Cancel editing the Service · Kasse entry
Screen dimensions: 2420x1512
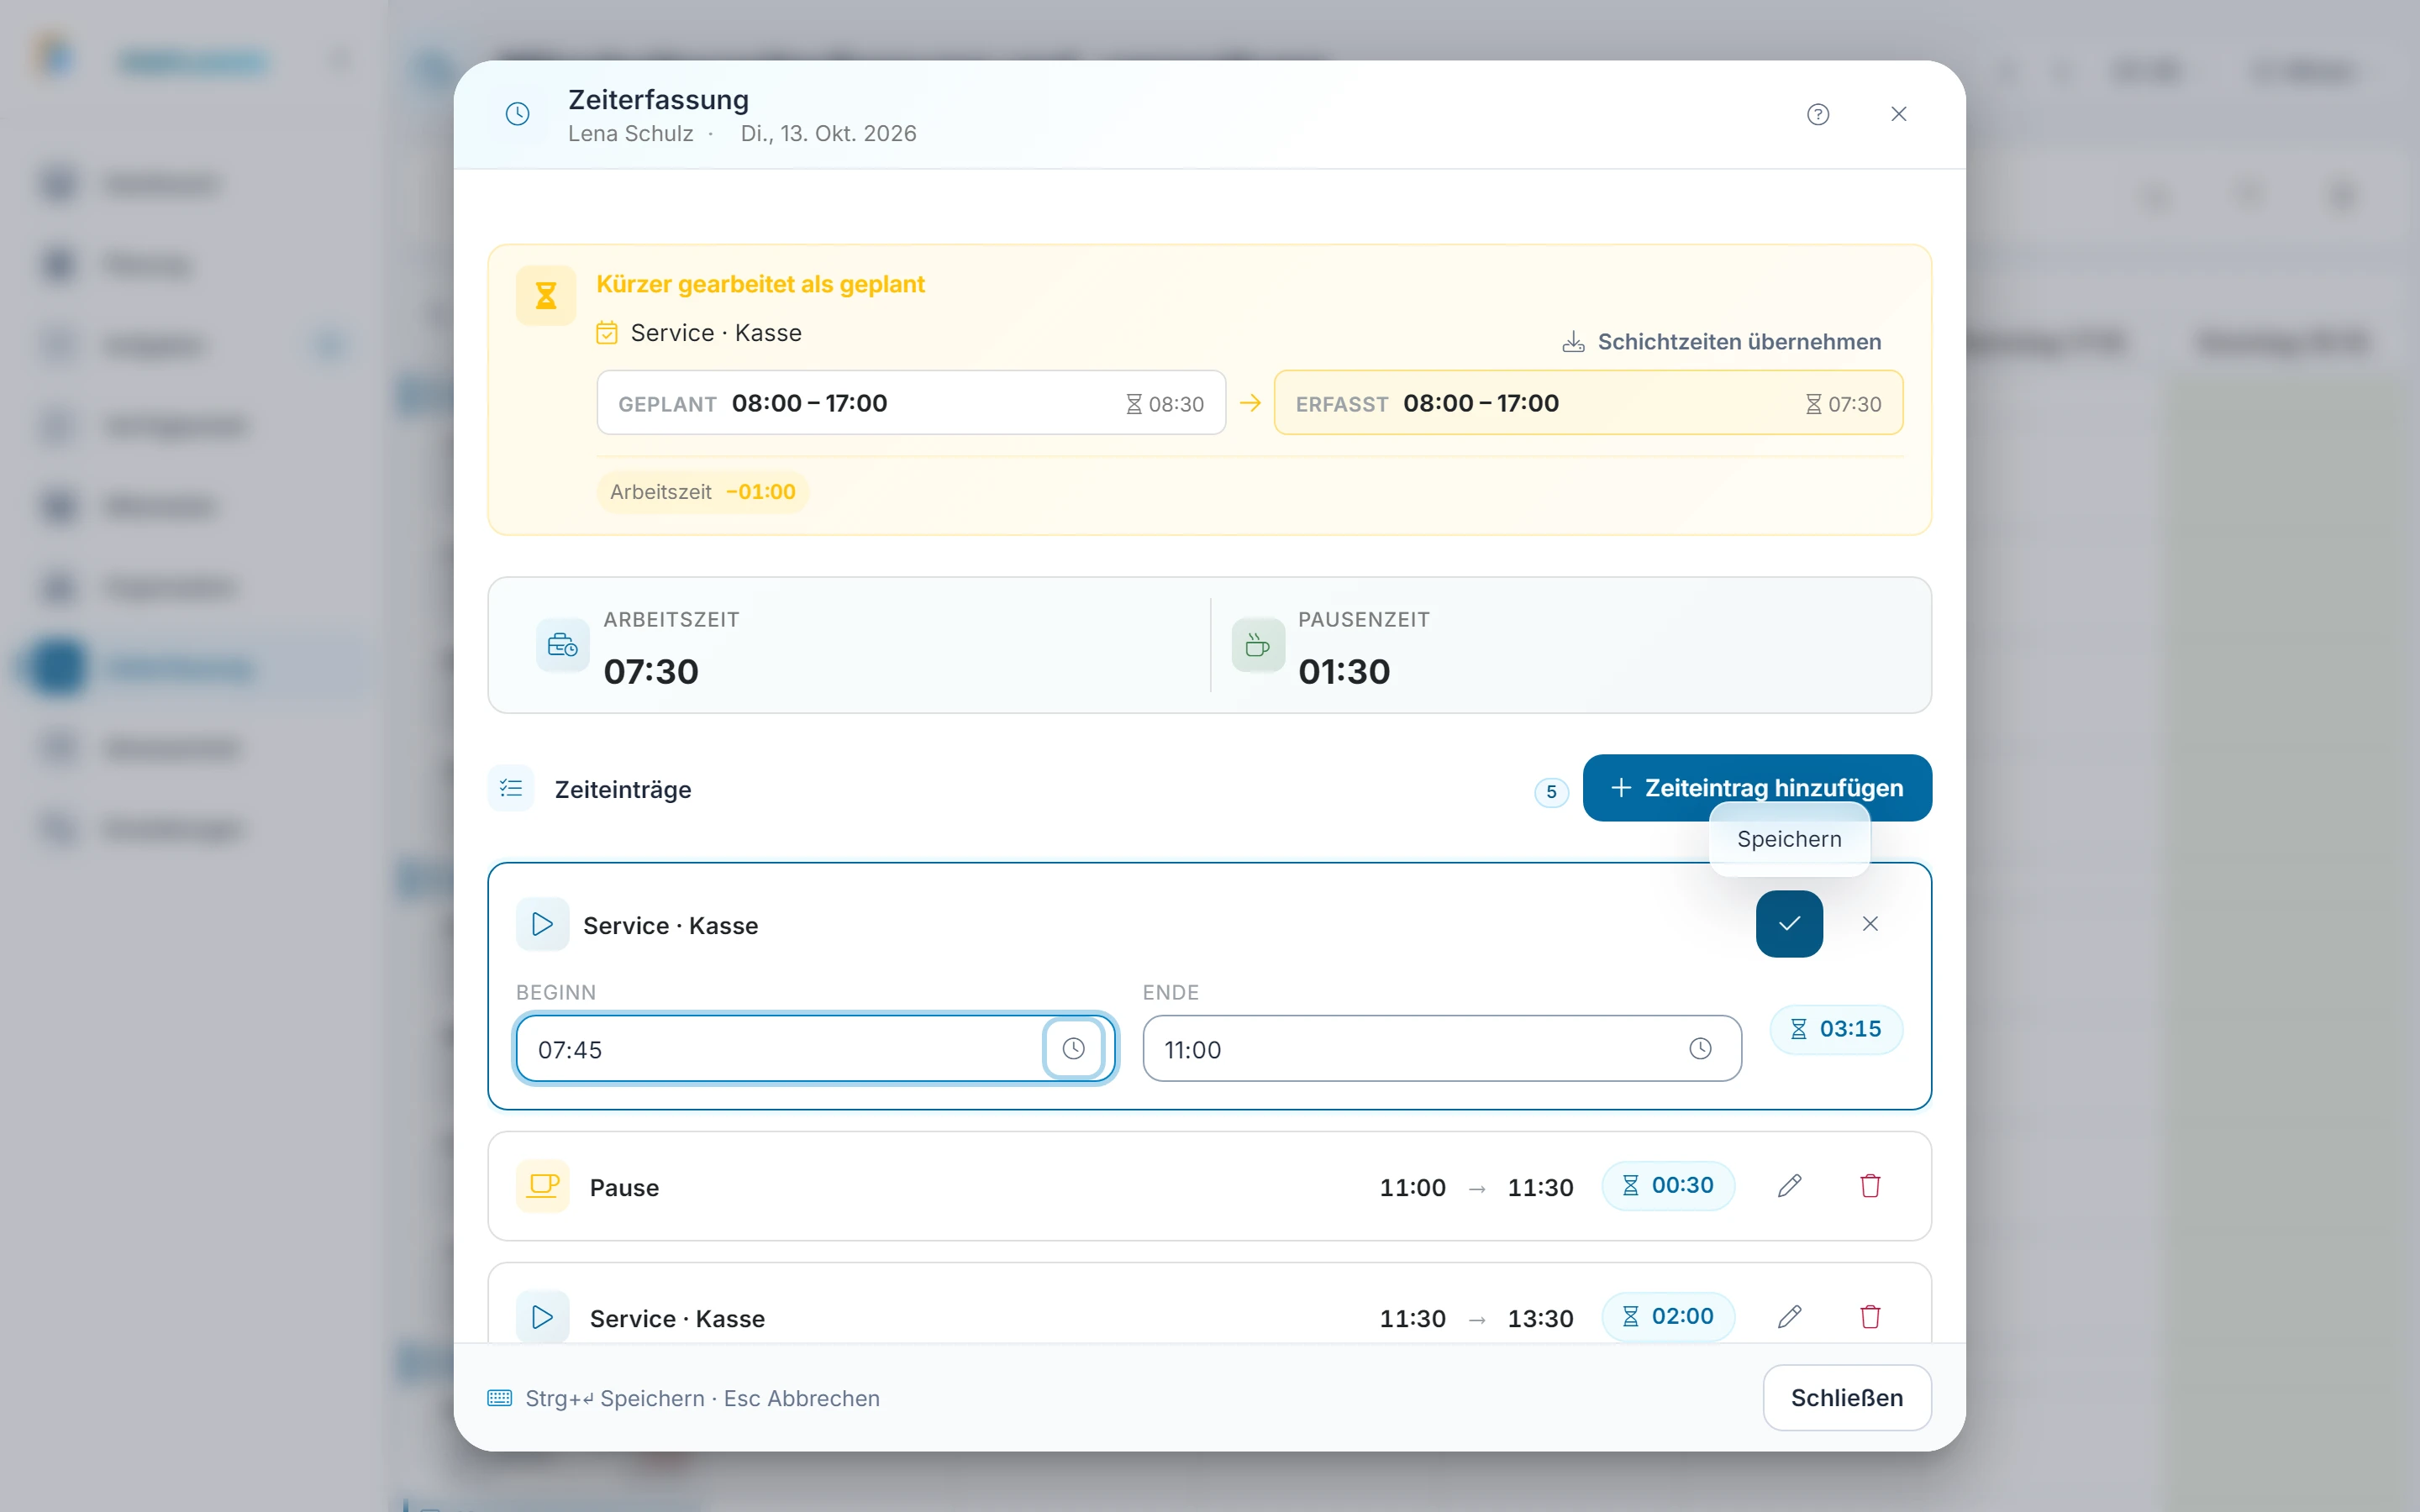(x=1870, y=924)
